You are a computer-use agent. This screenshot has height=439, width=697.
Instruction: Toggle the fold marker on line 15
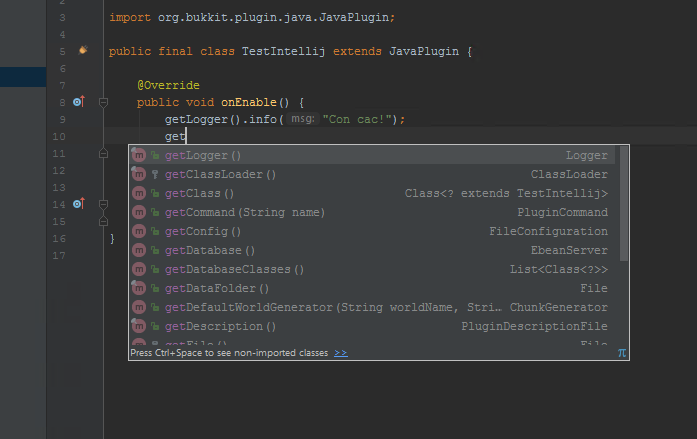coord(103,221)
